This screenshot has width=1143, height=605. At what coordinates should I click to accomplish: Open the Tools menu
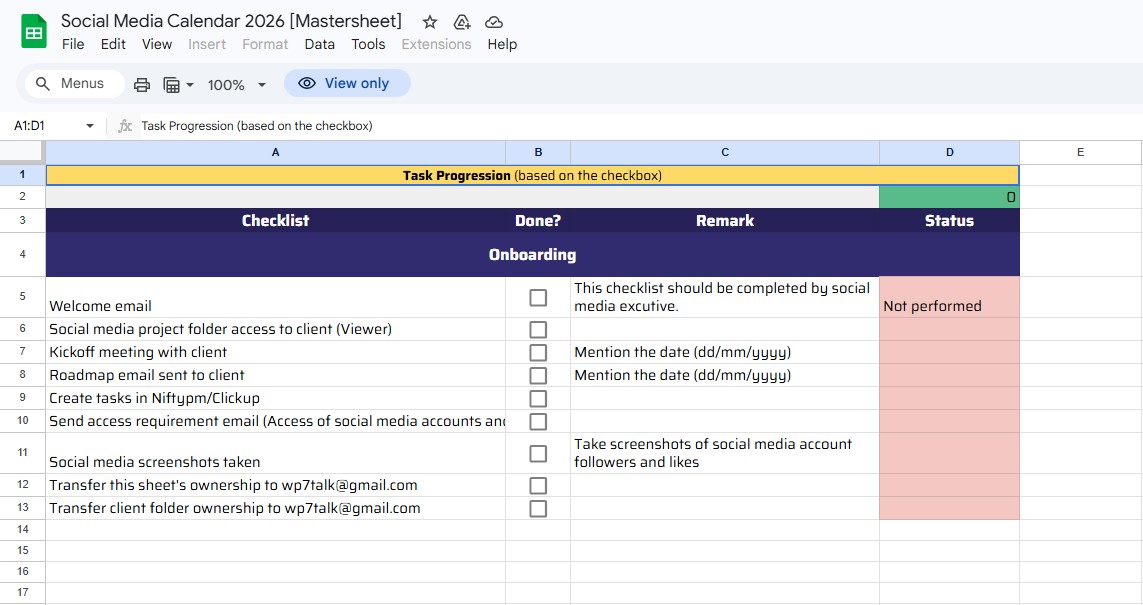[x=368, y=44]
